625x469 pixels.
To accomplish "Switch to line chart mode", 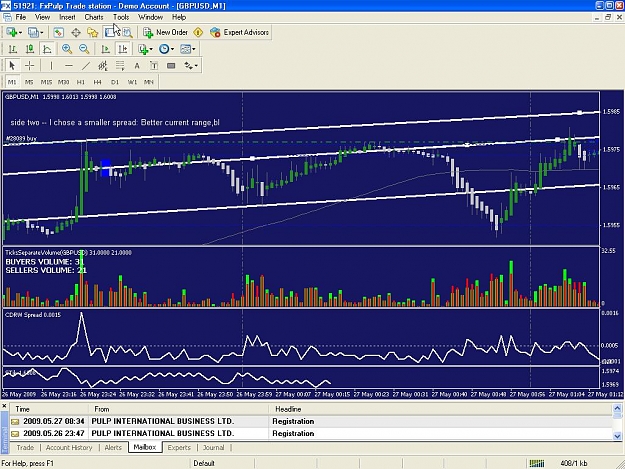I will [x=47, y=49].
